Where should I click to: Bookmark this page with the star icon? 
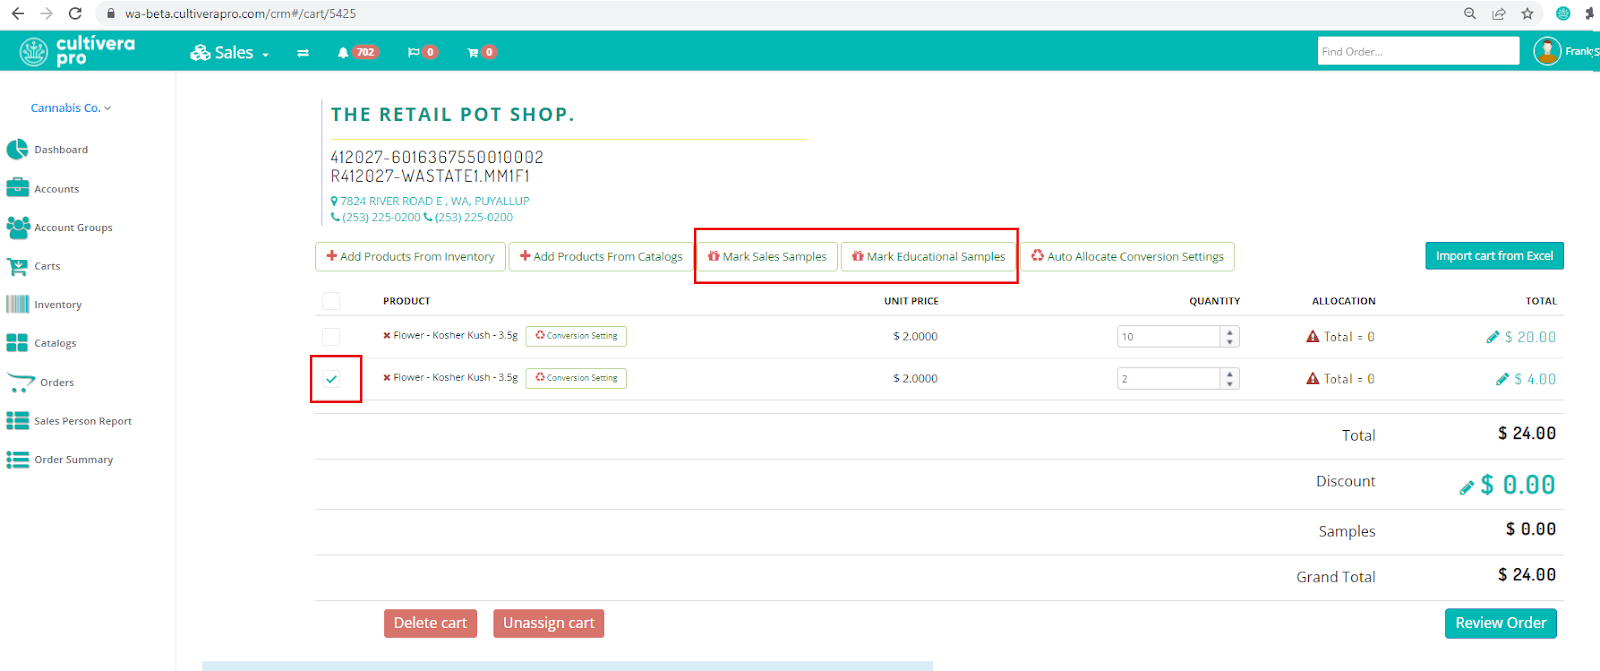1527,13
